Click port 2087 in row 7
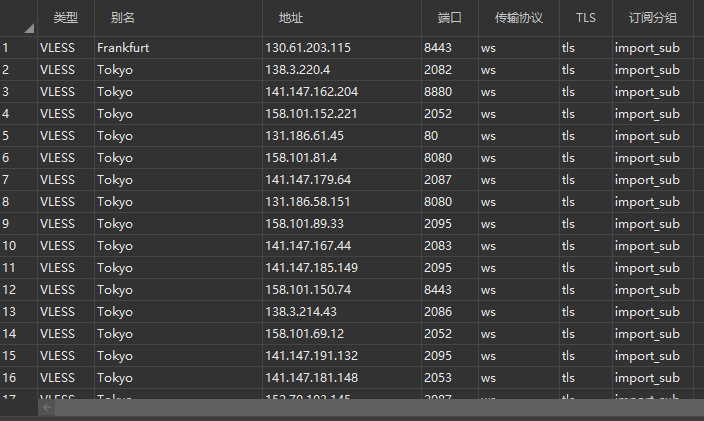 coord(438,180)
